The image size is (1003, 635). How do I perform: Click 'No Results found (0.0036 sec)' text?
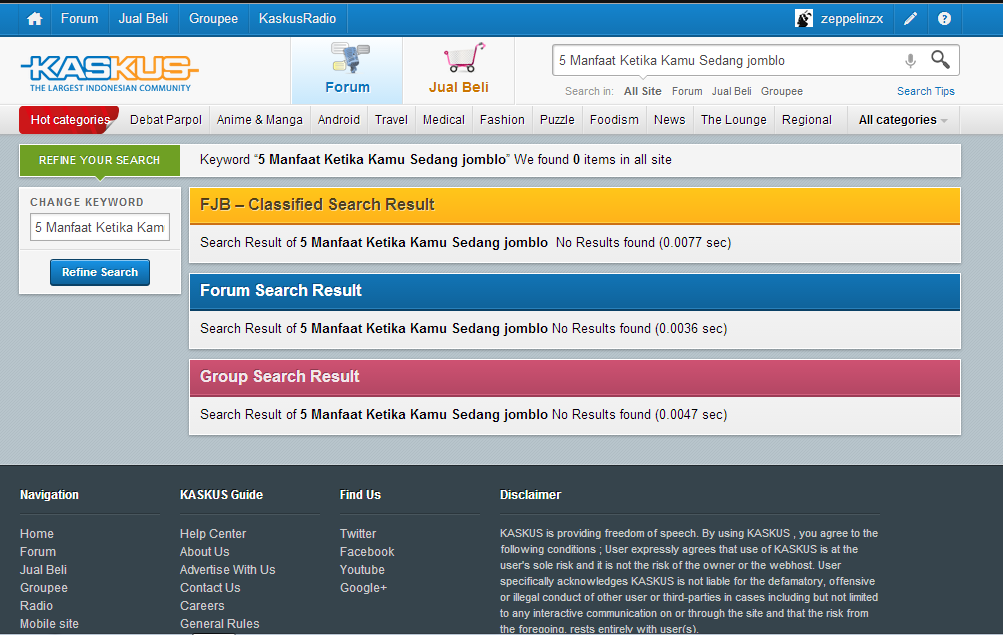[x=640, y=328]
